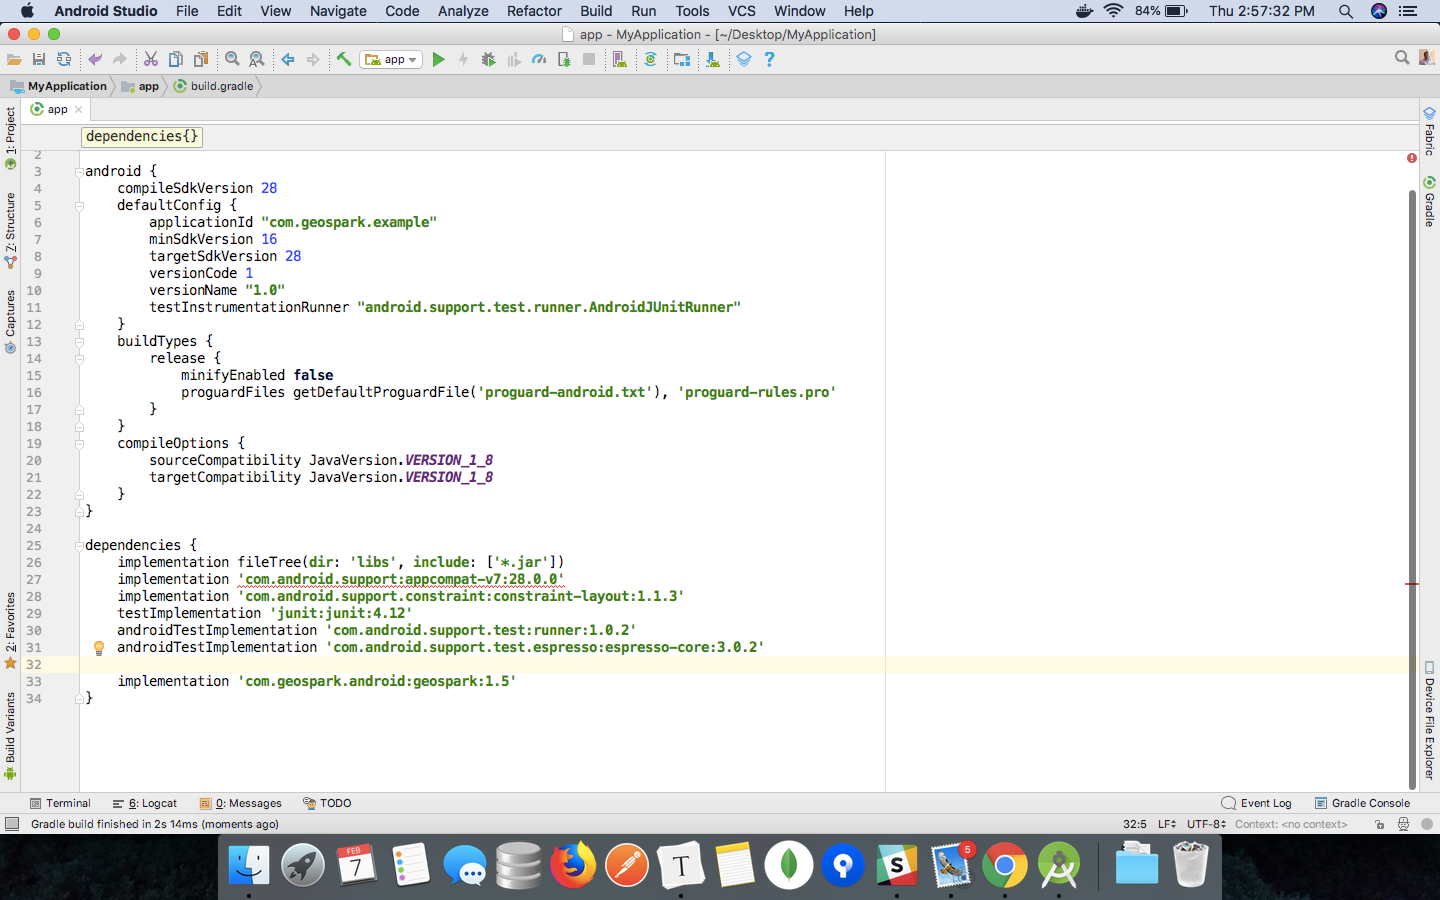Collapse the dependencies block fold marker
Image resolution: width=1440 pixels, height=900 pixels.
point(79,546)
